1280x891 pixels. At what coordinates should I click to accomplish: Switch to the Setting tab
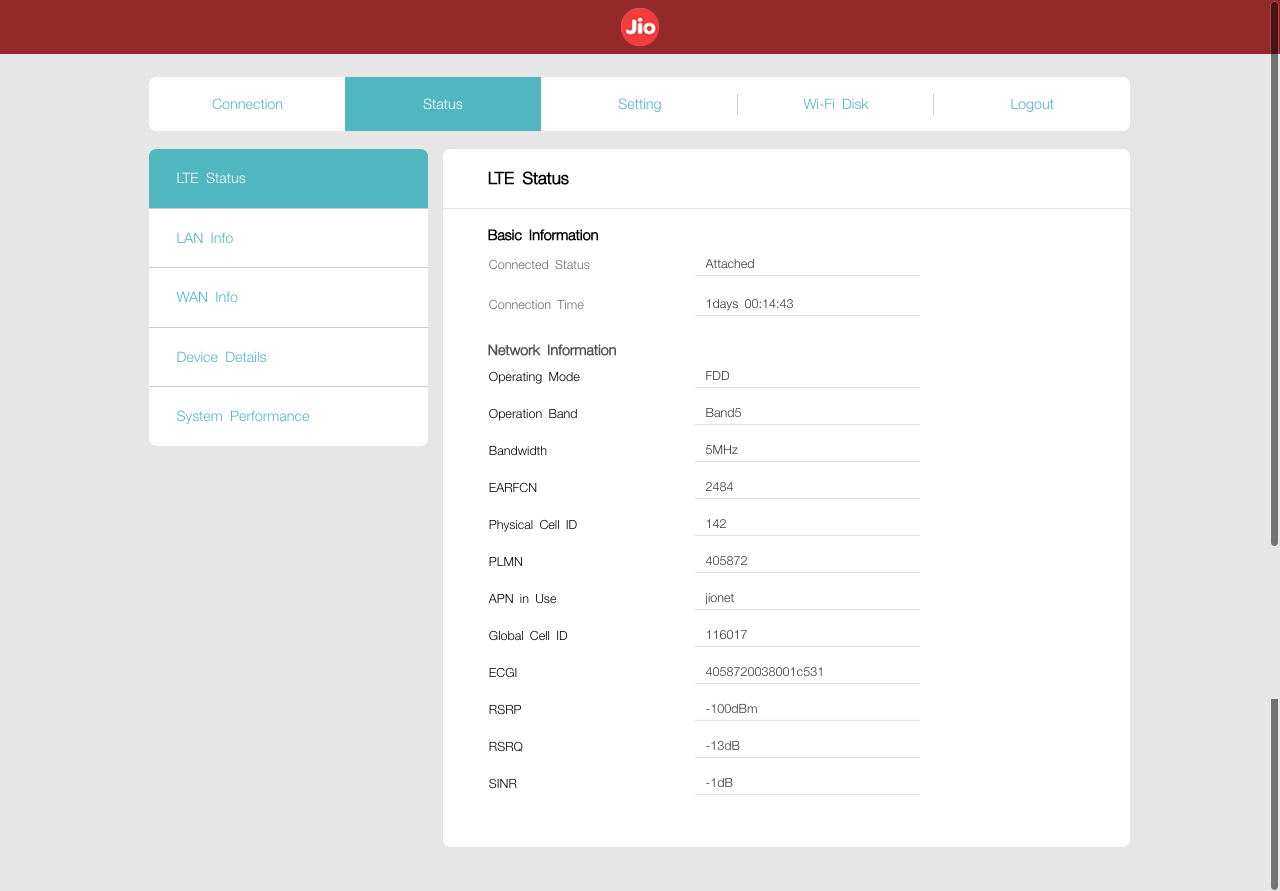(x=639, y=104)
